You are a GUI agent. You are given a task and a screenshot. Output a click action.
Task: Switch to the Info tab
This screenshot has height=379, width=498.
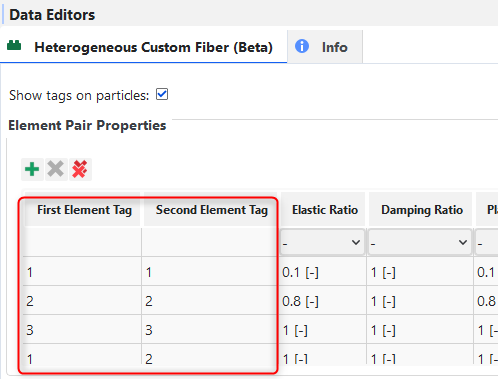click(325, 47)
